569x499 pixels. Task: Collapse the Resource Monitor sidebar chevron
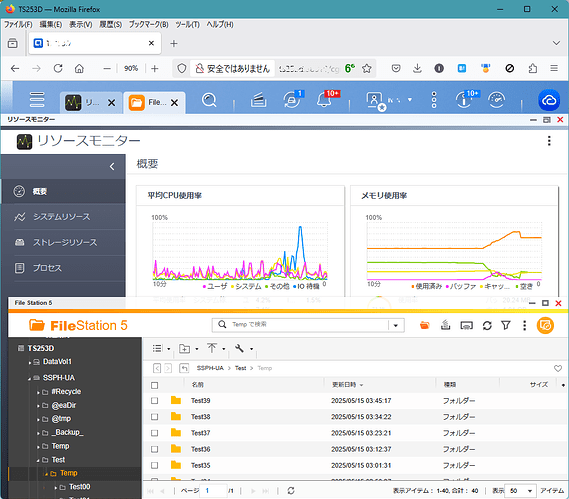pyautogui.click(x=112, y=167)
